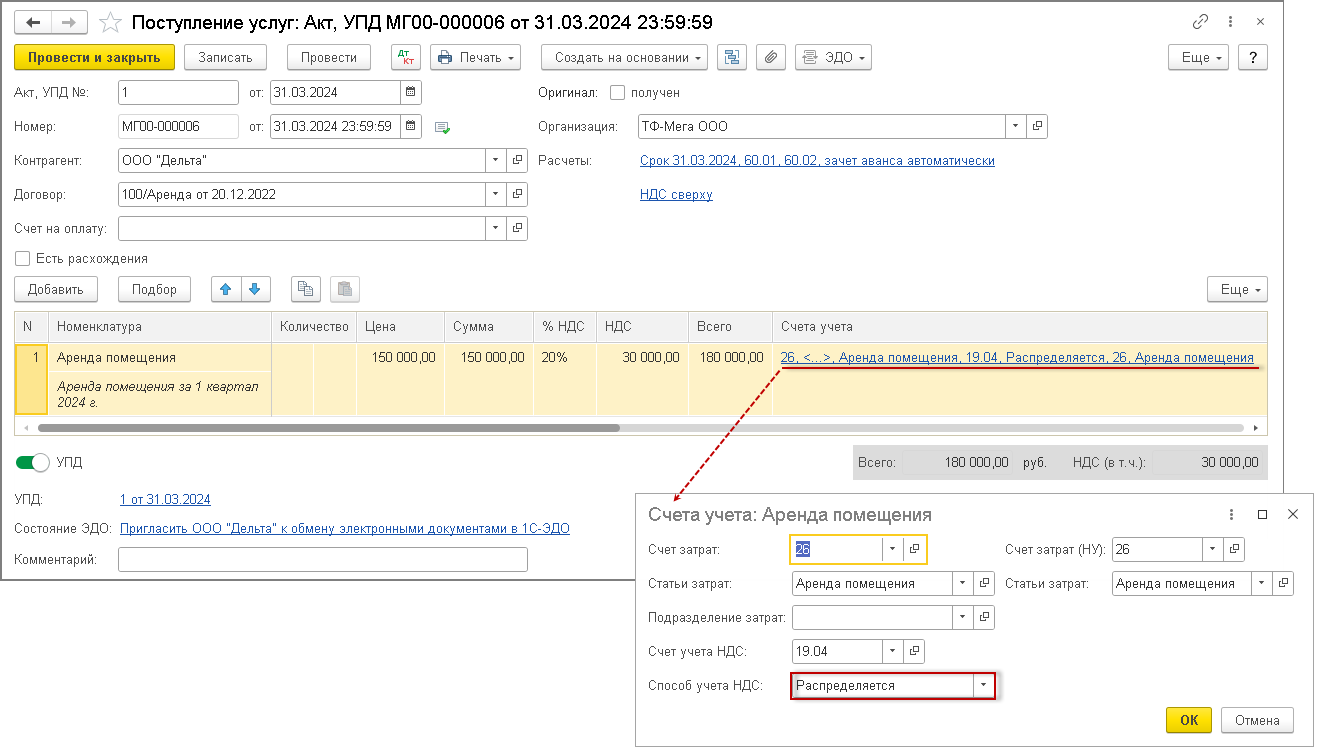Open УПД link 1 от 31.03.2024
The width and height of the screenshot is (1318, 748).
(165, 499)
